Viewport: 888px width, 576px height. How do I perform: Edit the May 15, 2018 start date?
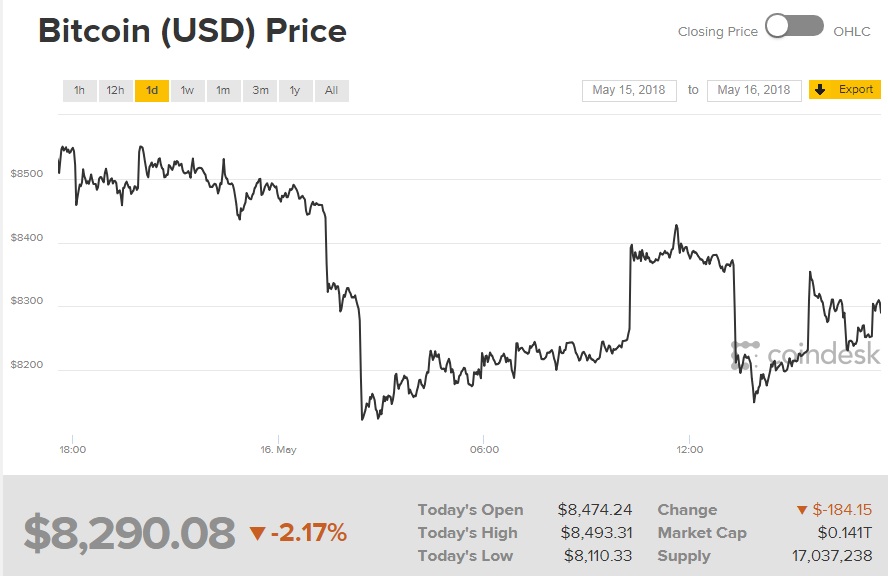coord(629,90)
